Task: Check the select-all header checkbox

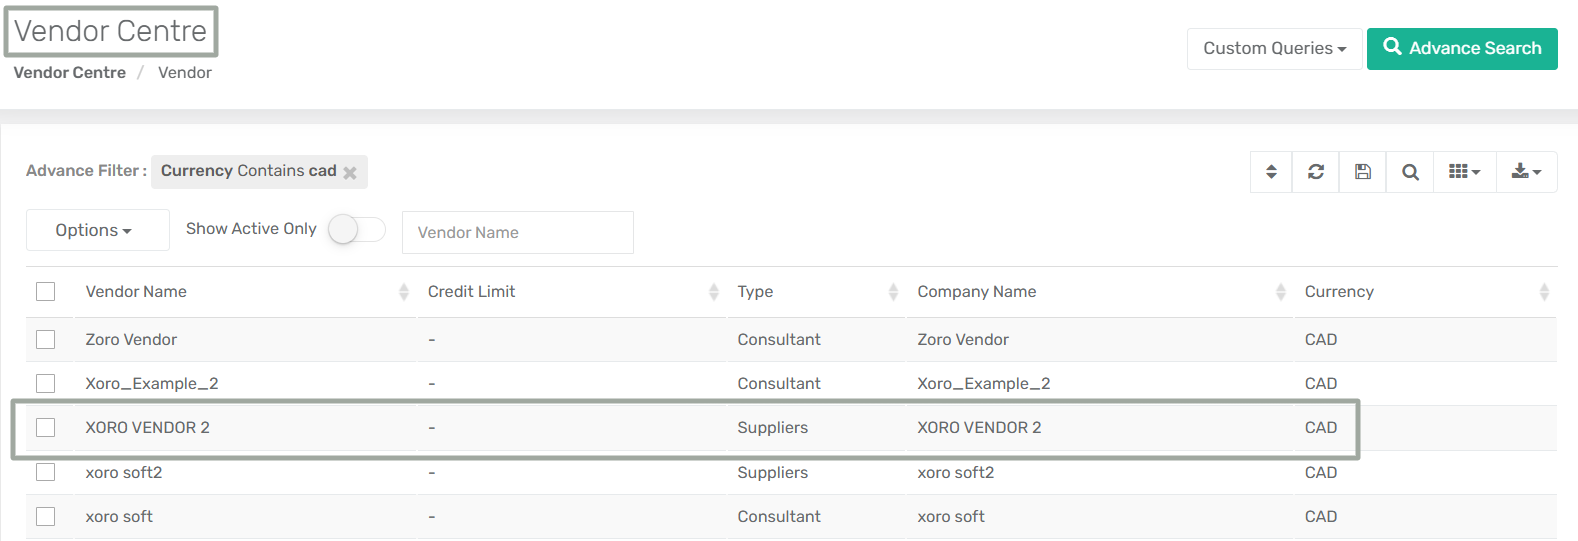Action: point(46,291)
